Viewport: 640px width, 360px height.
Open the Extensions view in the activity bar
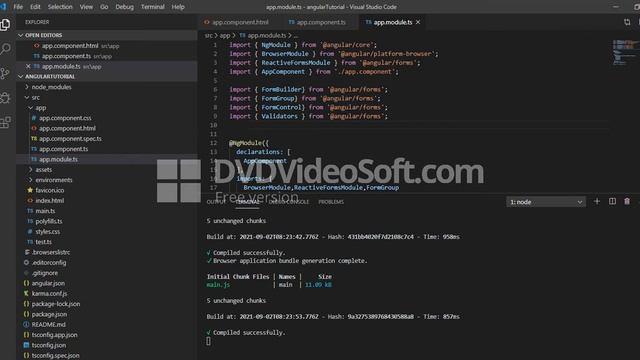(5, 122)
